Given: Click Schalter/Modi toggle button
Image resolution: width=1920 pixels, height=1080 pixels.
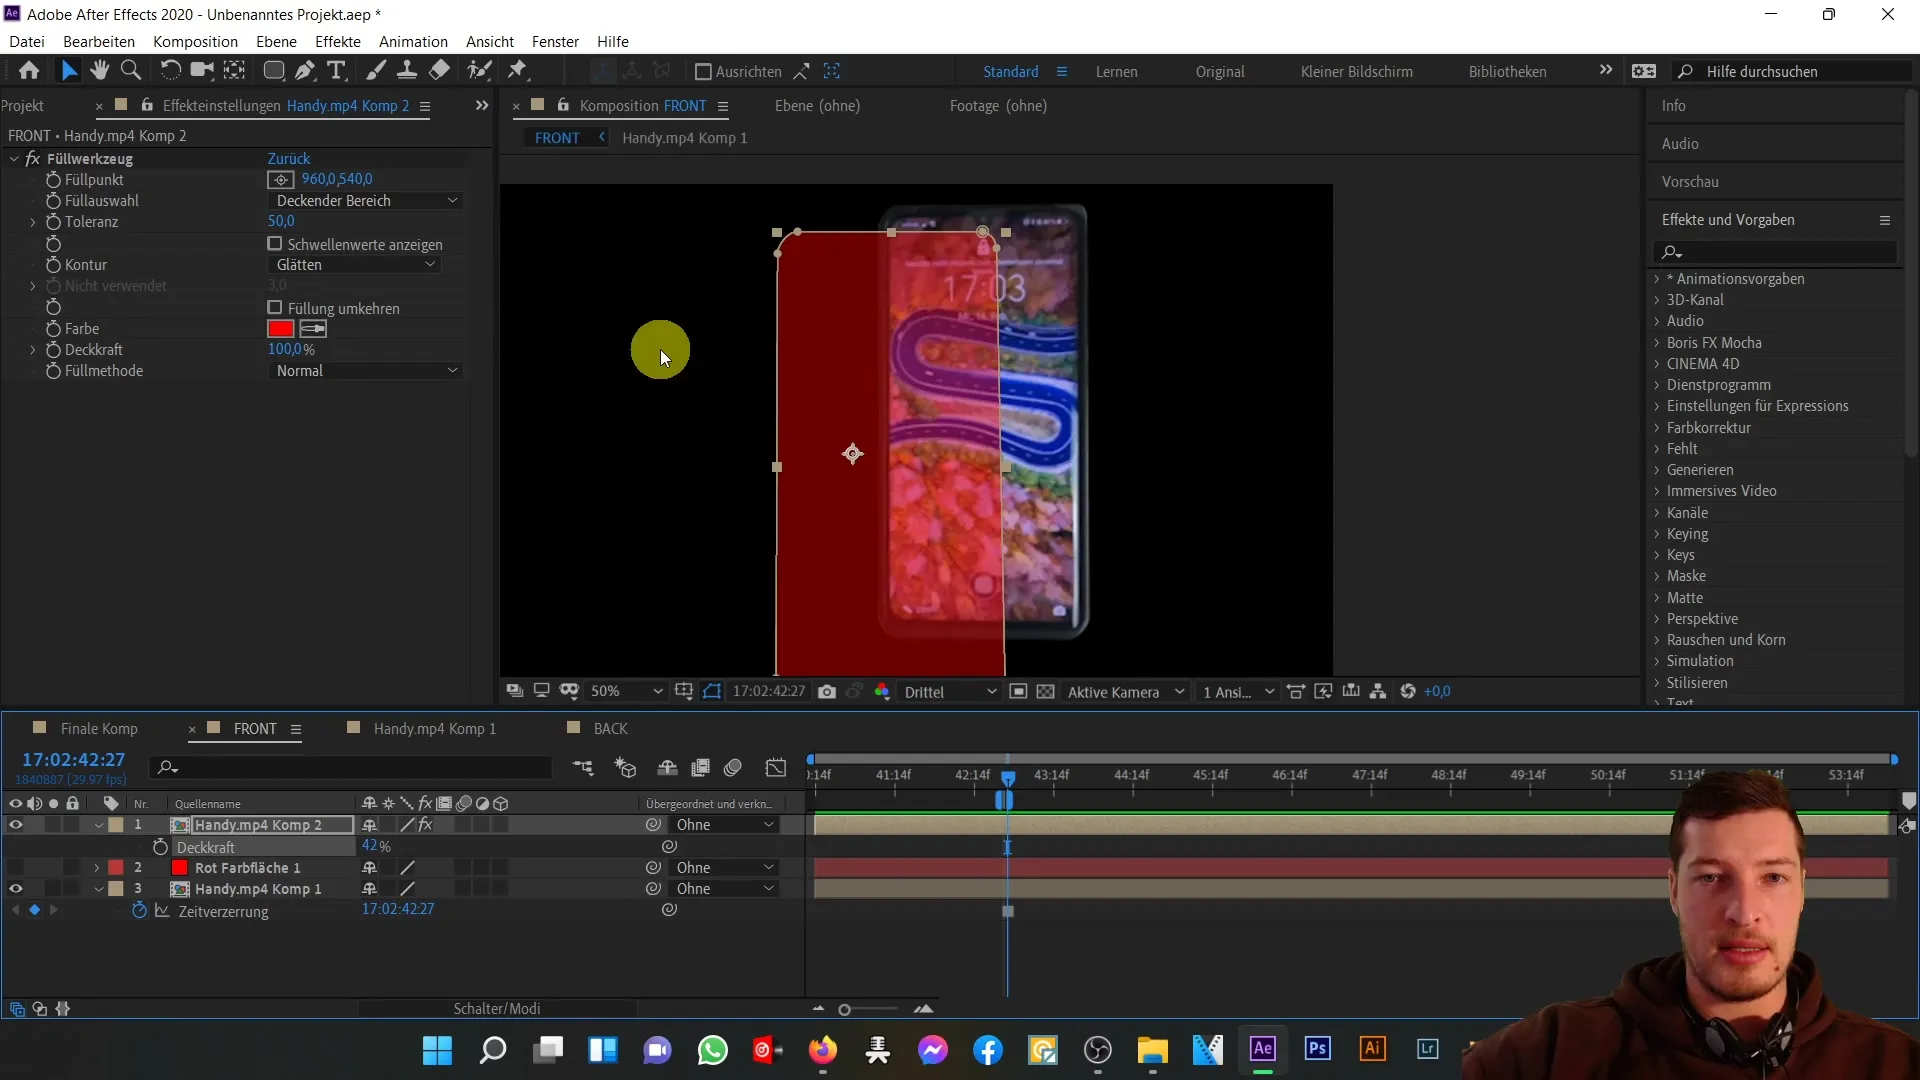Looking at the screenshot, I should coord(497,1009).
